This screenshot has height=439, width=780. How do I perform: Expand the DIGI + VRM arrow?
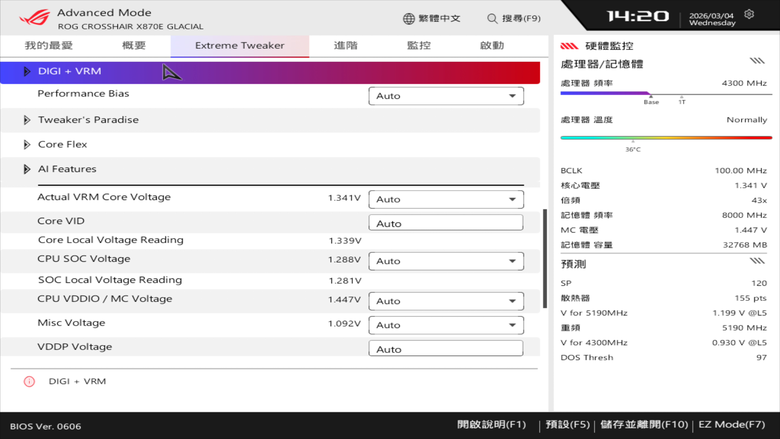(27, 72)
